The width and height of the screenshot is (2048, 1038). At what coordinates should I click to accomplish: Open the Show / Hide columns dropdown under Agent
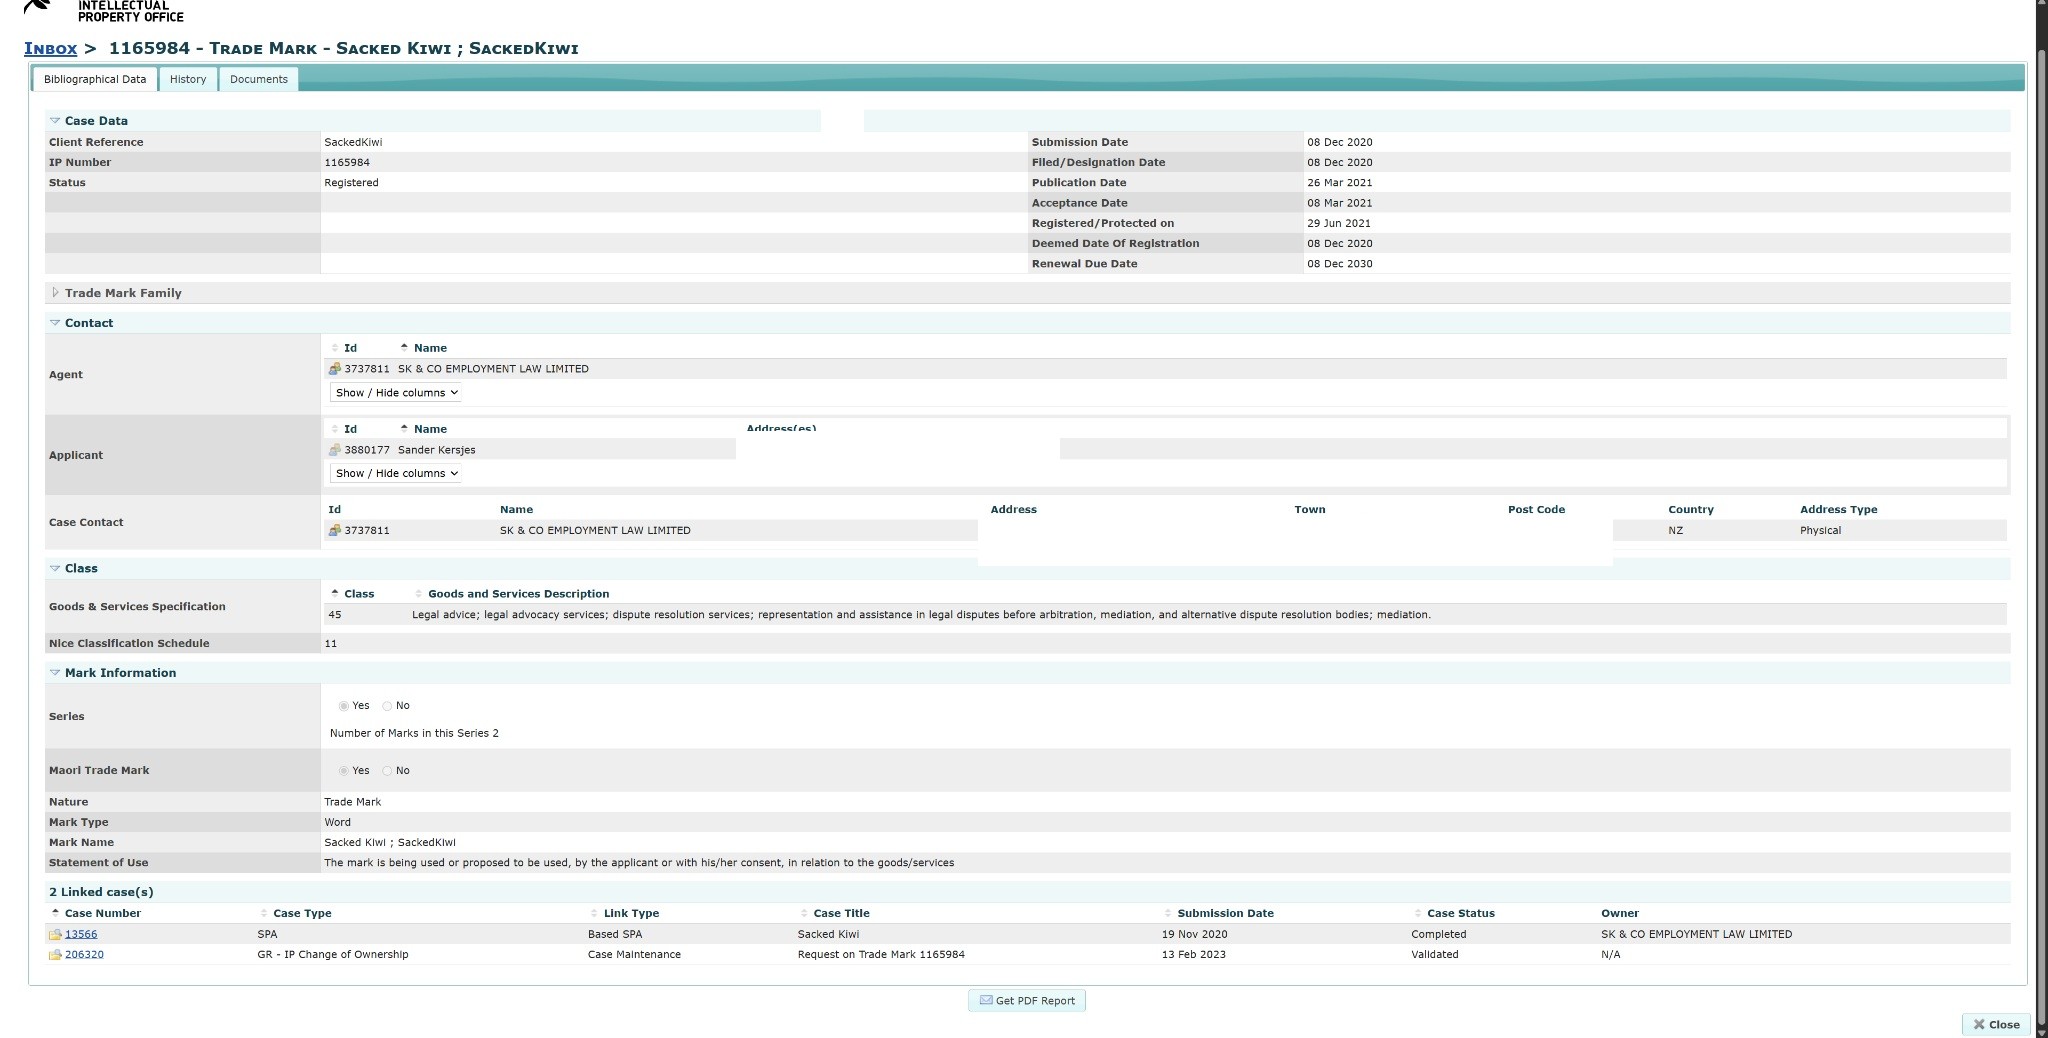[x=395, y=393]
